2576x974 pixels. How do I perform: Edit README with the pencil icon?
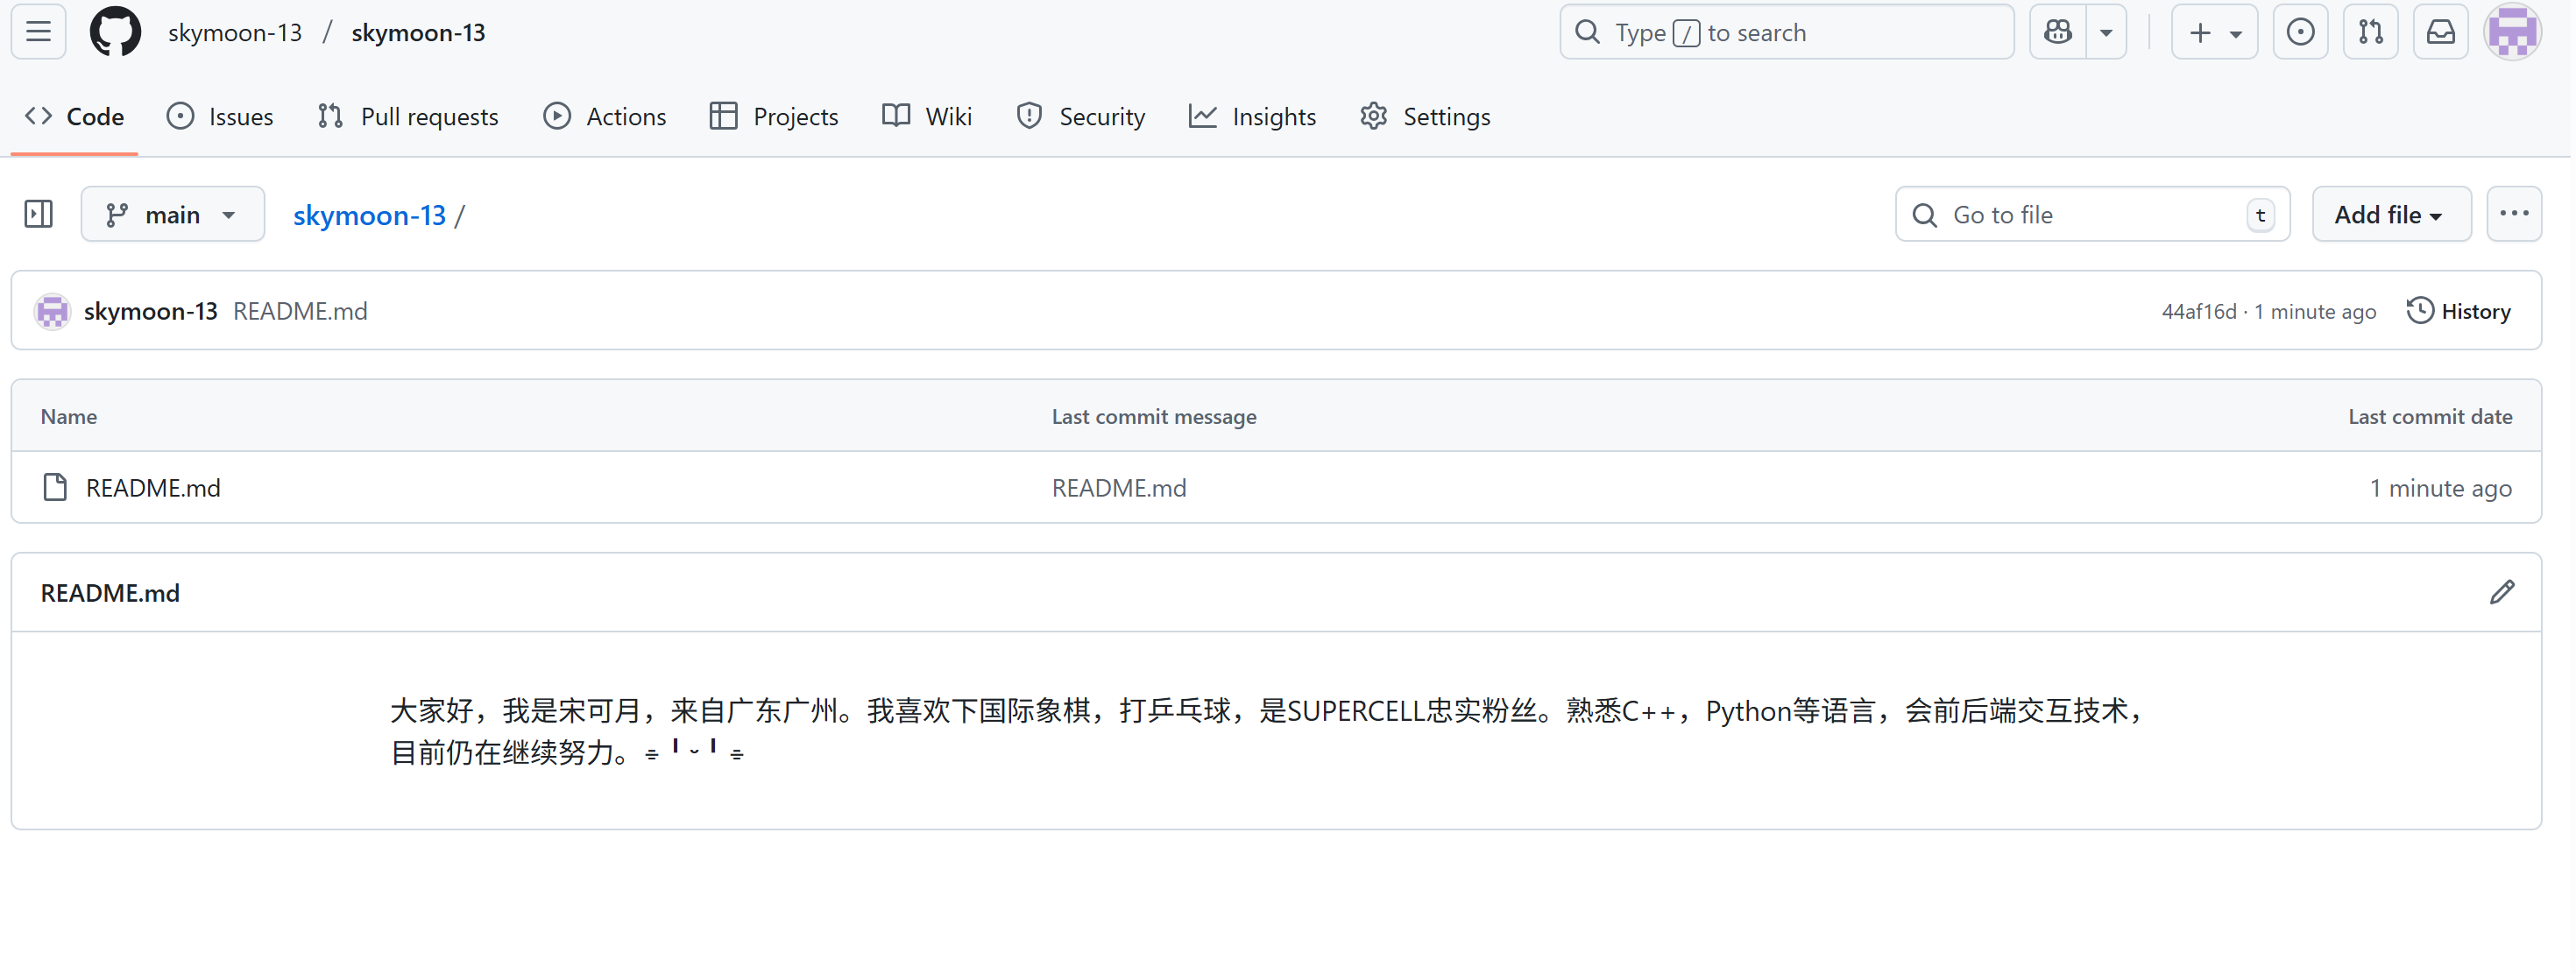pyautogui.click(x=2501, y=593)
